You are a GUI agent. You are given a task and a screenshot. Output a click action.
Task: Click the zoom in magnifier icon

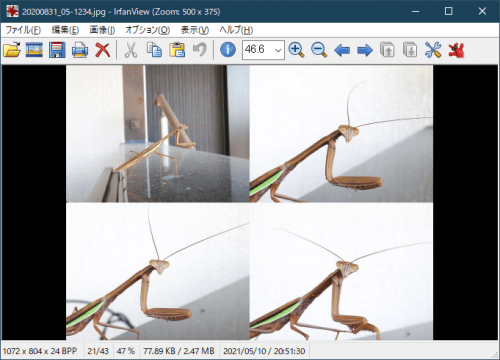pos(296,50)
